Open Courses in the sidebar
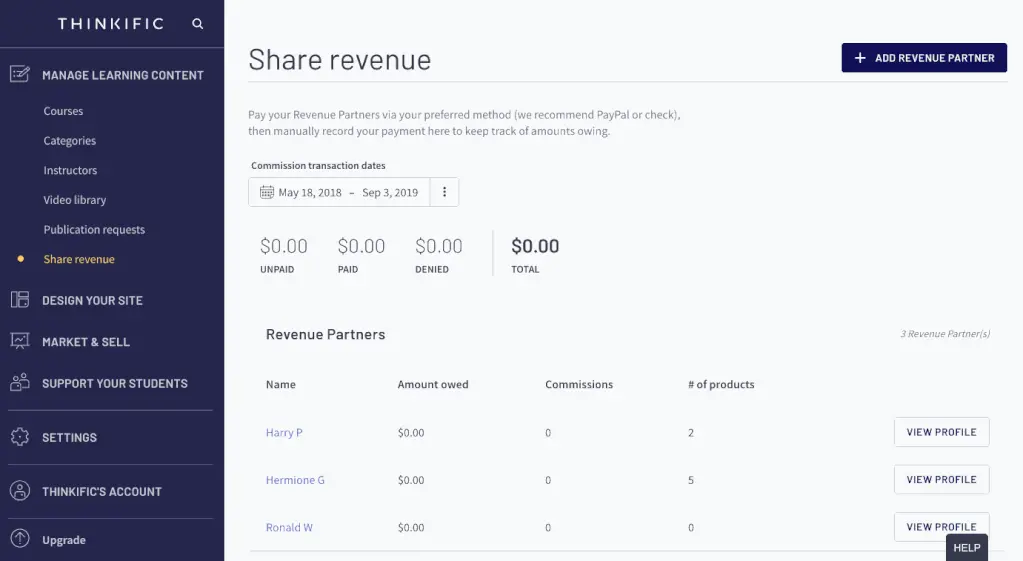 tap(63, 111)
